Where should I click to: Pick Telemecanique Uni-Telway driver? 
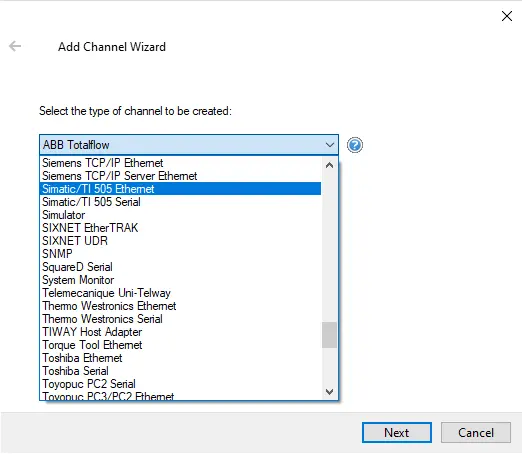[180, 293]
